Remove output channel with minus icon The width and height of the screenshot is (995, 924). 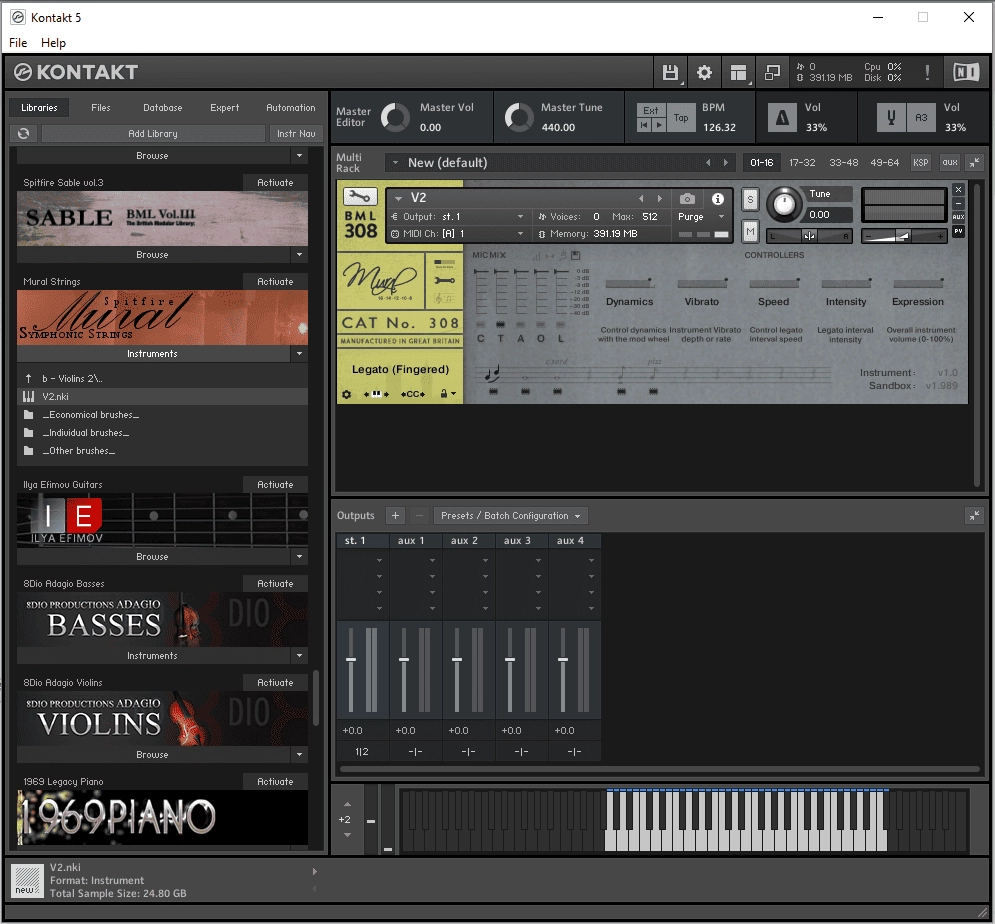419,515
